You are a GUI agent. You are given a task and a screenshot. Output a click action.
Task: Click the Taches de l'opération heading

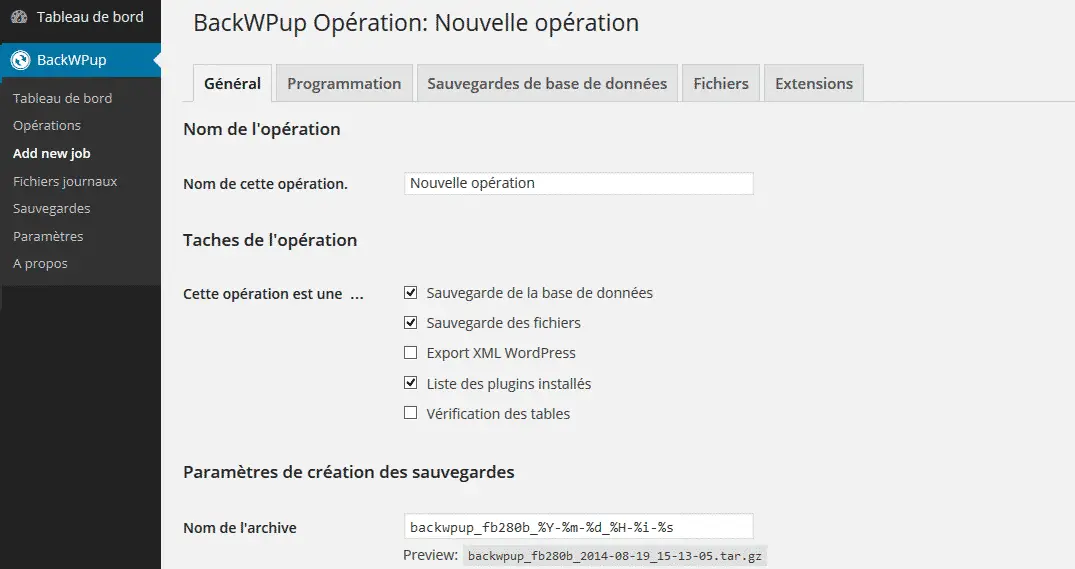pos(270,240)
